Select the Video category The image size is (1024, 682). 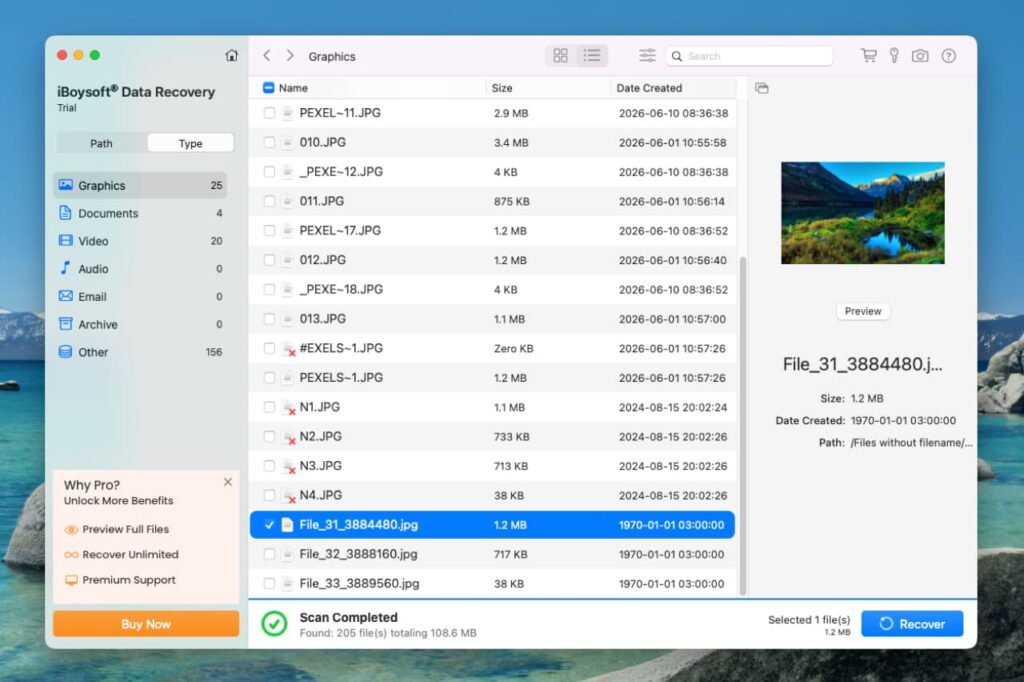click(140, 241)
